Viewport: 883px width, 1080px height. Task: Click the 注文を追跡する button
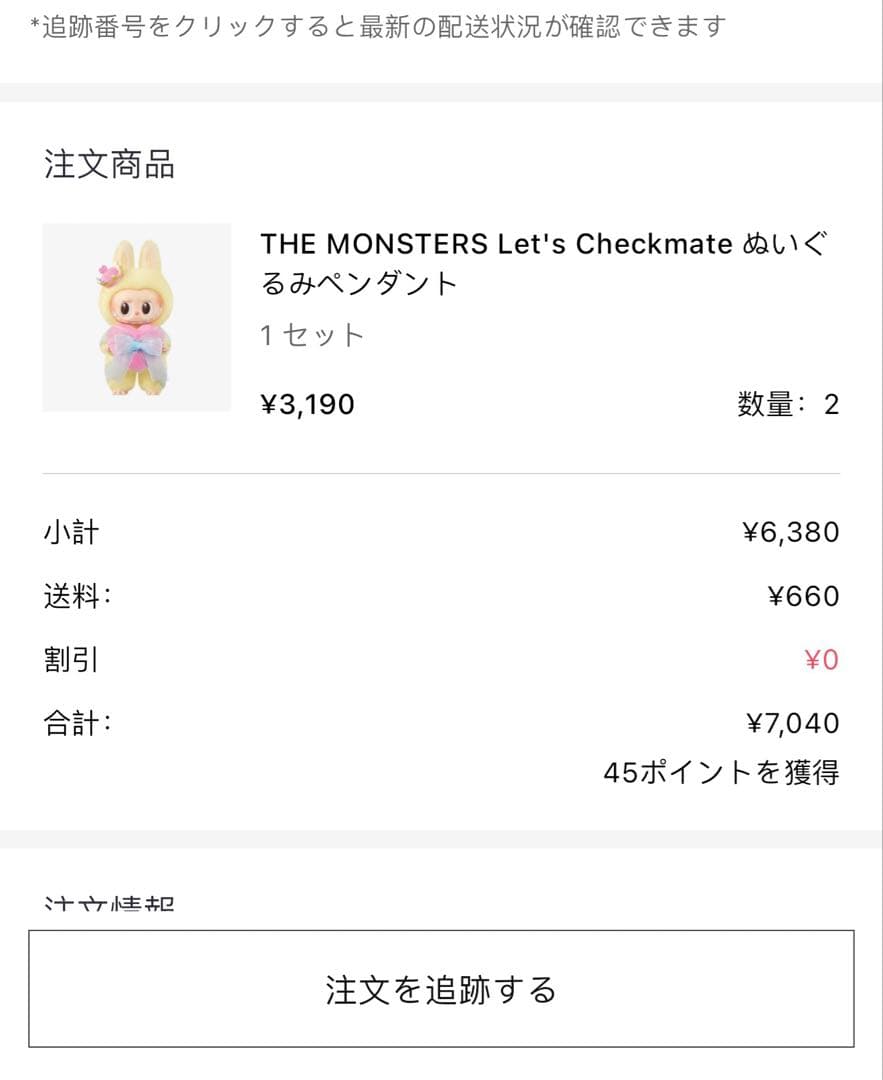441,989
